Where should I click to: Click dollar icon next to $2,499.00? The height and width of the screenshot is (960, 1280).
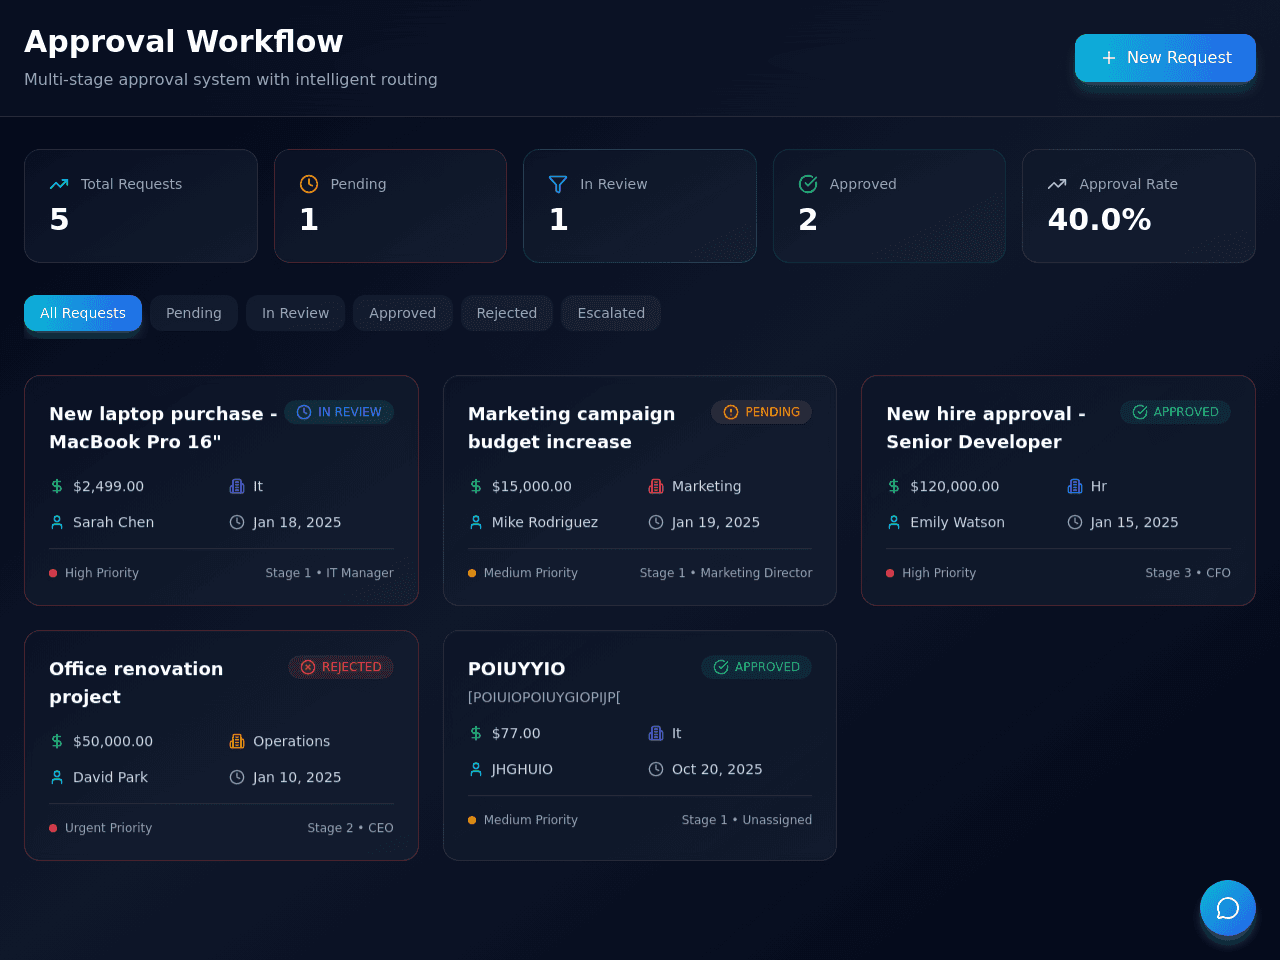pos(57,486)
